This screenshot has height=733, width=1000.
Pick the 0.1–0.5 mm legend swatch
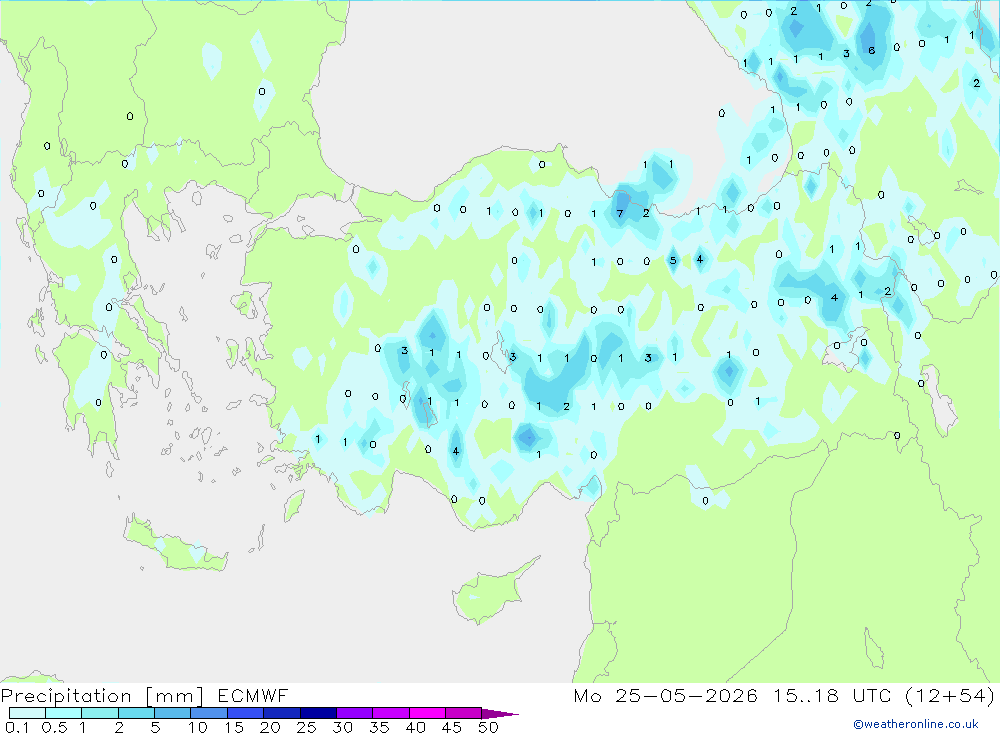pos(27,713)
